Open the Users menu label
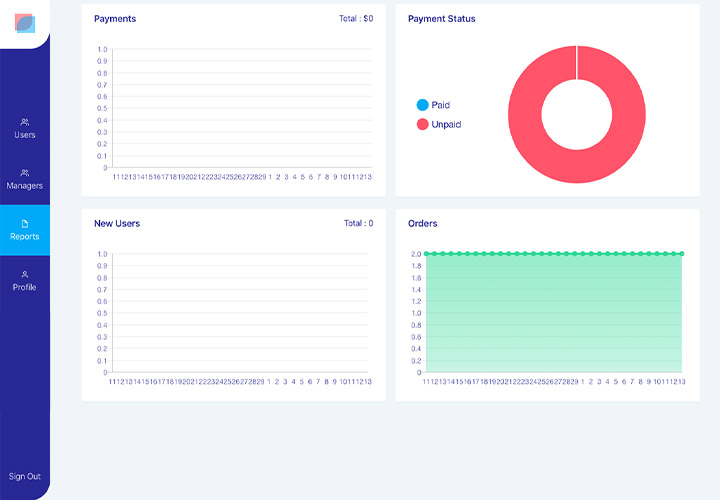 tap(25, 135)
